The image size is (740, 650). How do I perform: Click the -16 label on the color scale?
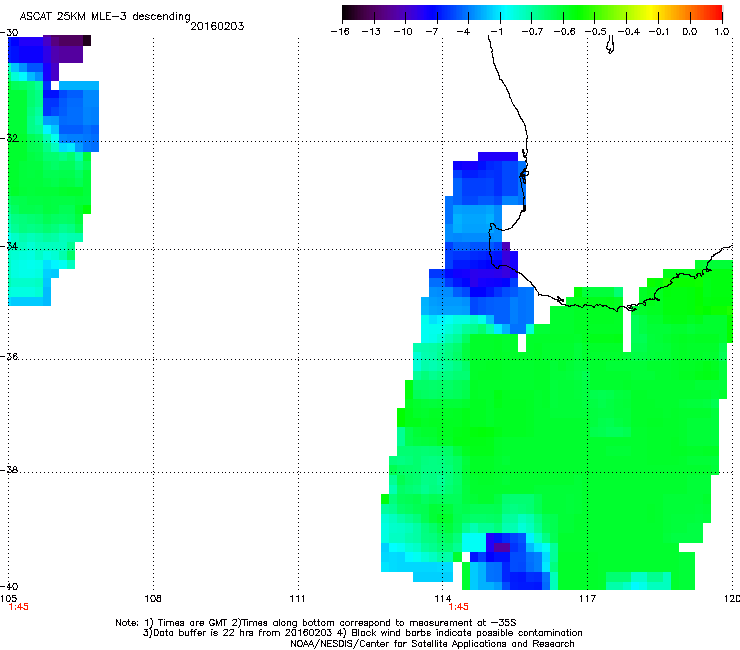pos(340,32)
